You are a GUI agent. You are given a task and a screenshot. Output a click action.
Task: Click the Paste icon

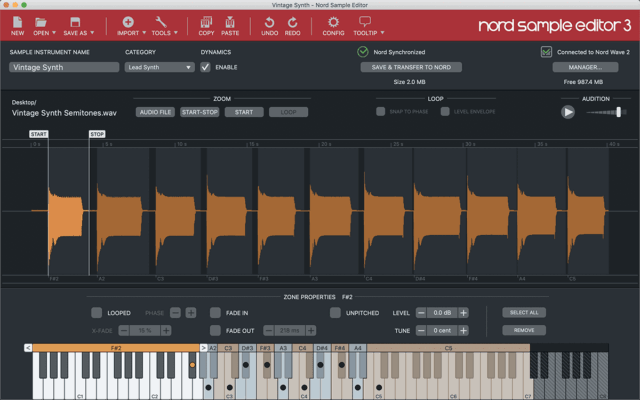230,22
